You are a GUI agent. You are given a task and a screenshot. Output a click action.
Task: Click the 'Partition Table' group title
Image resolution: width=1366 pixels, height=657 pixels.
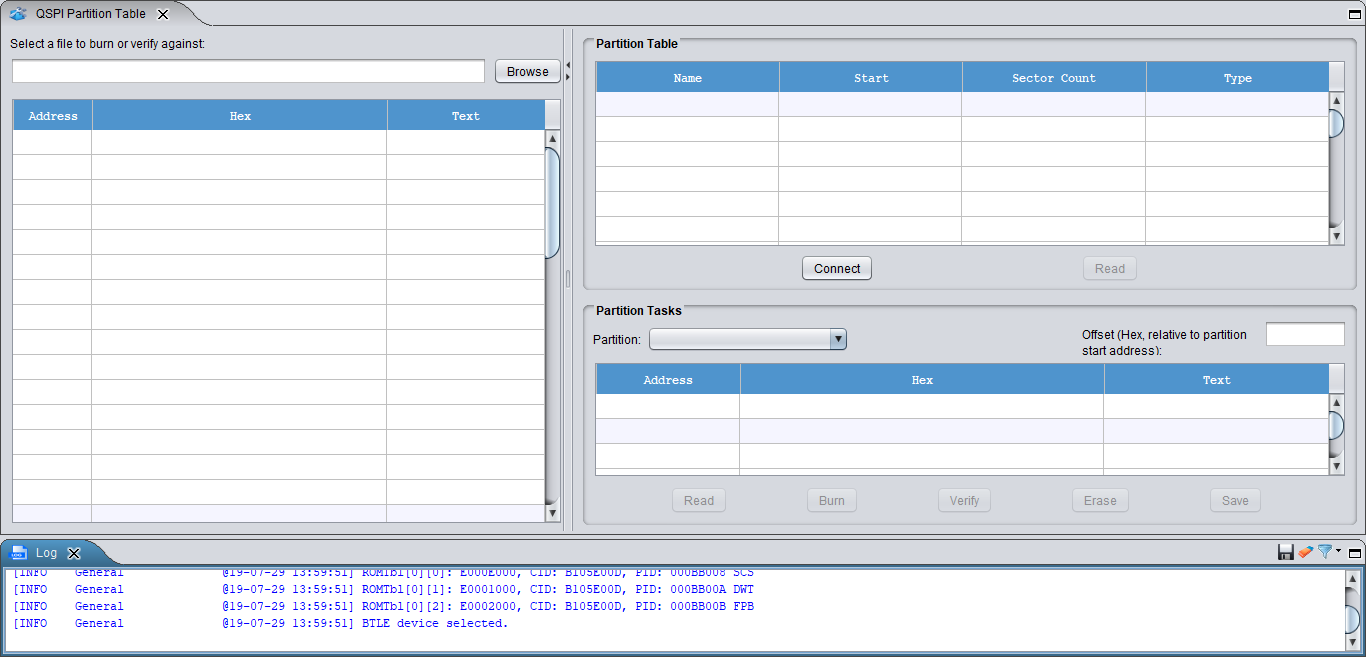pyautogui.click(x=637, y=44)
